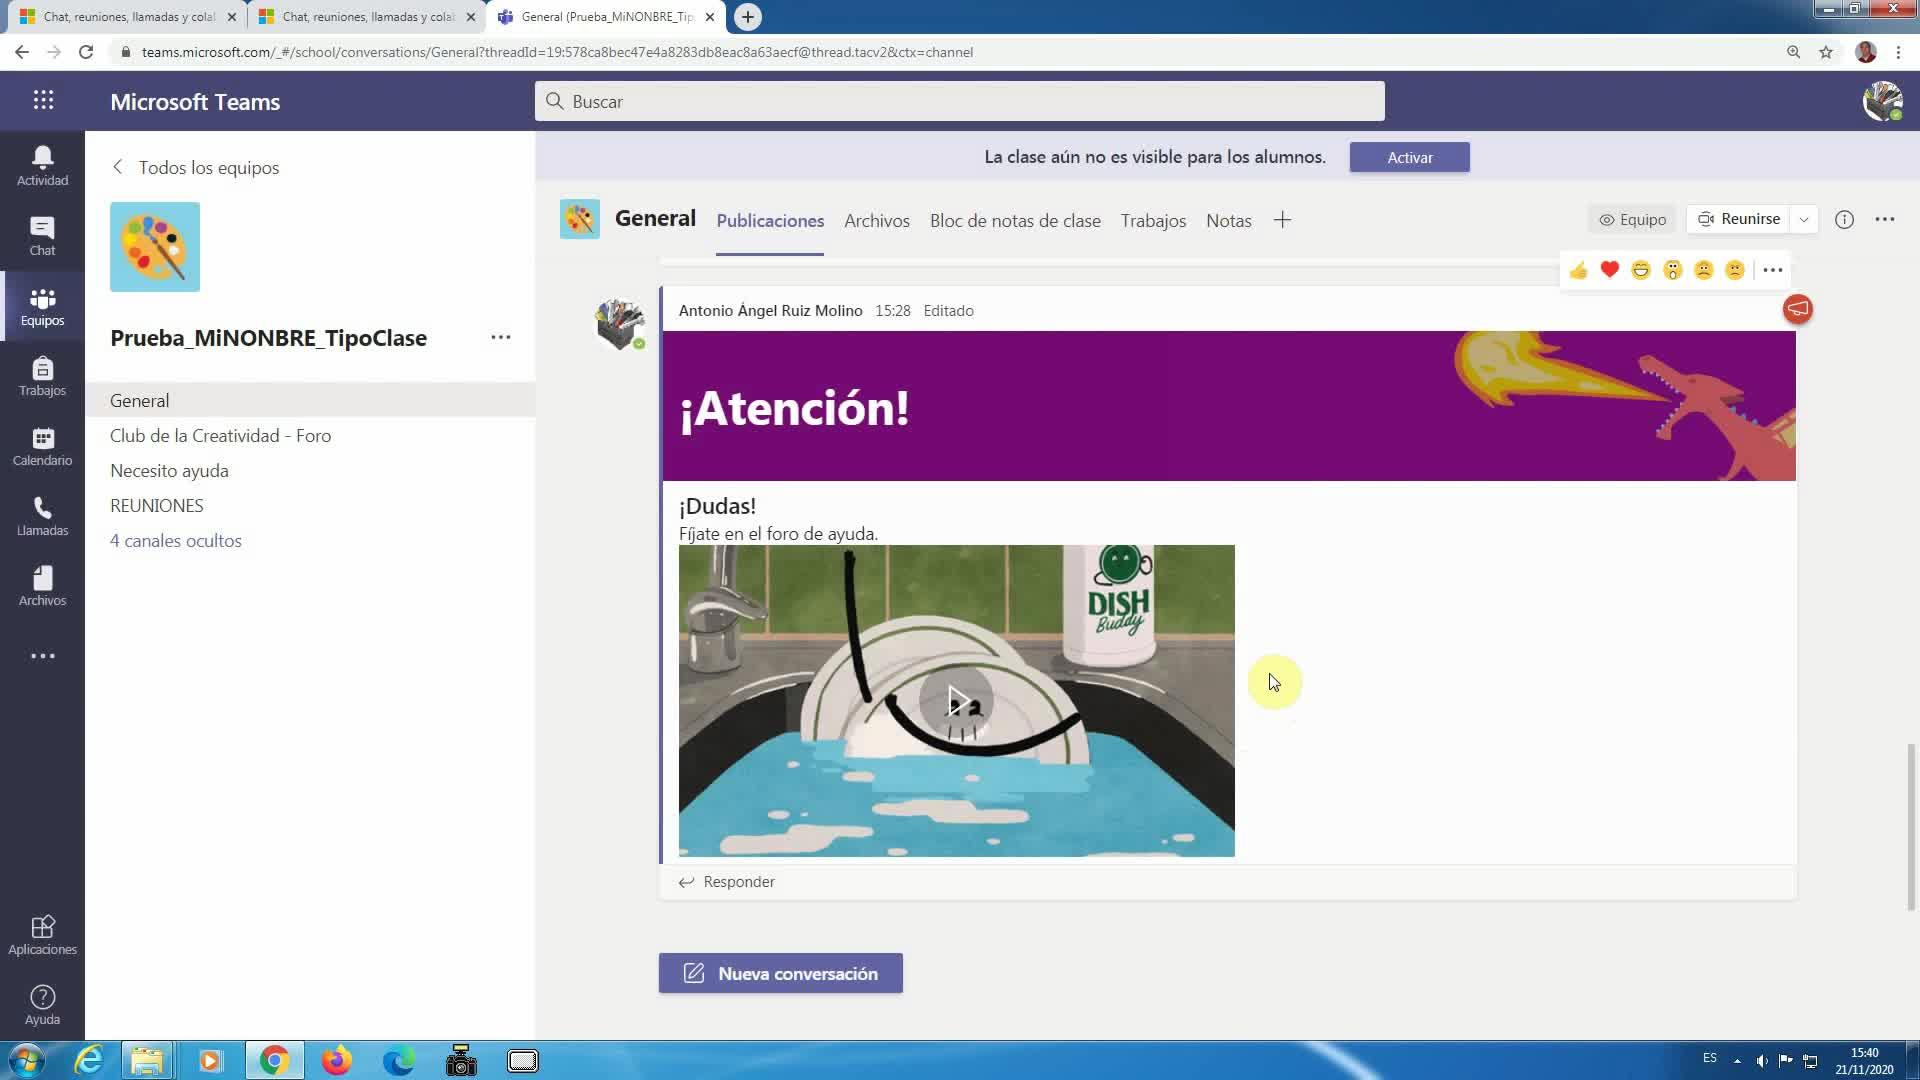Viewport: 1920px width, 1080px height.
Task: Switch to the Archivos tab
Action: (x=876, y=221)
